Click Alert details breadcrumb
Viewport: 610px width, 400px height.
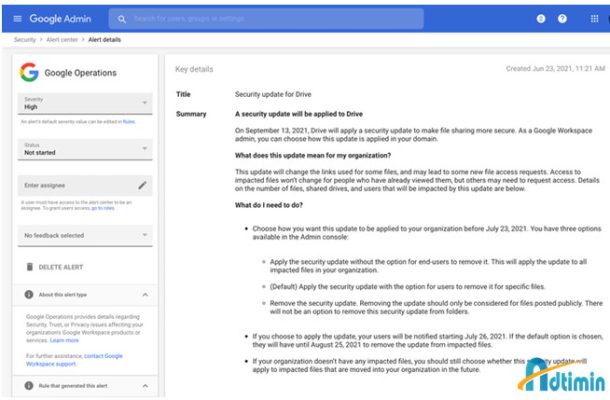coord(105,40)
